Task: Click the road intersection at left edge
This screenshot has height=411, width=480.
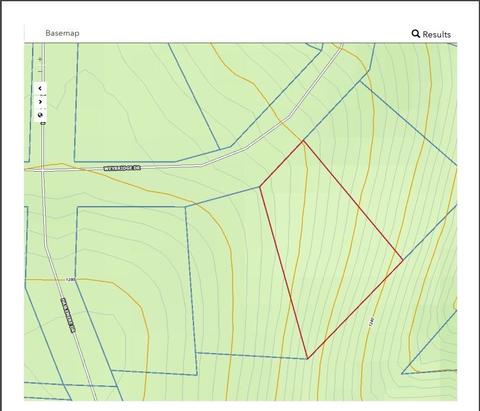Action: [x=43, y=170]
